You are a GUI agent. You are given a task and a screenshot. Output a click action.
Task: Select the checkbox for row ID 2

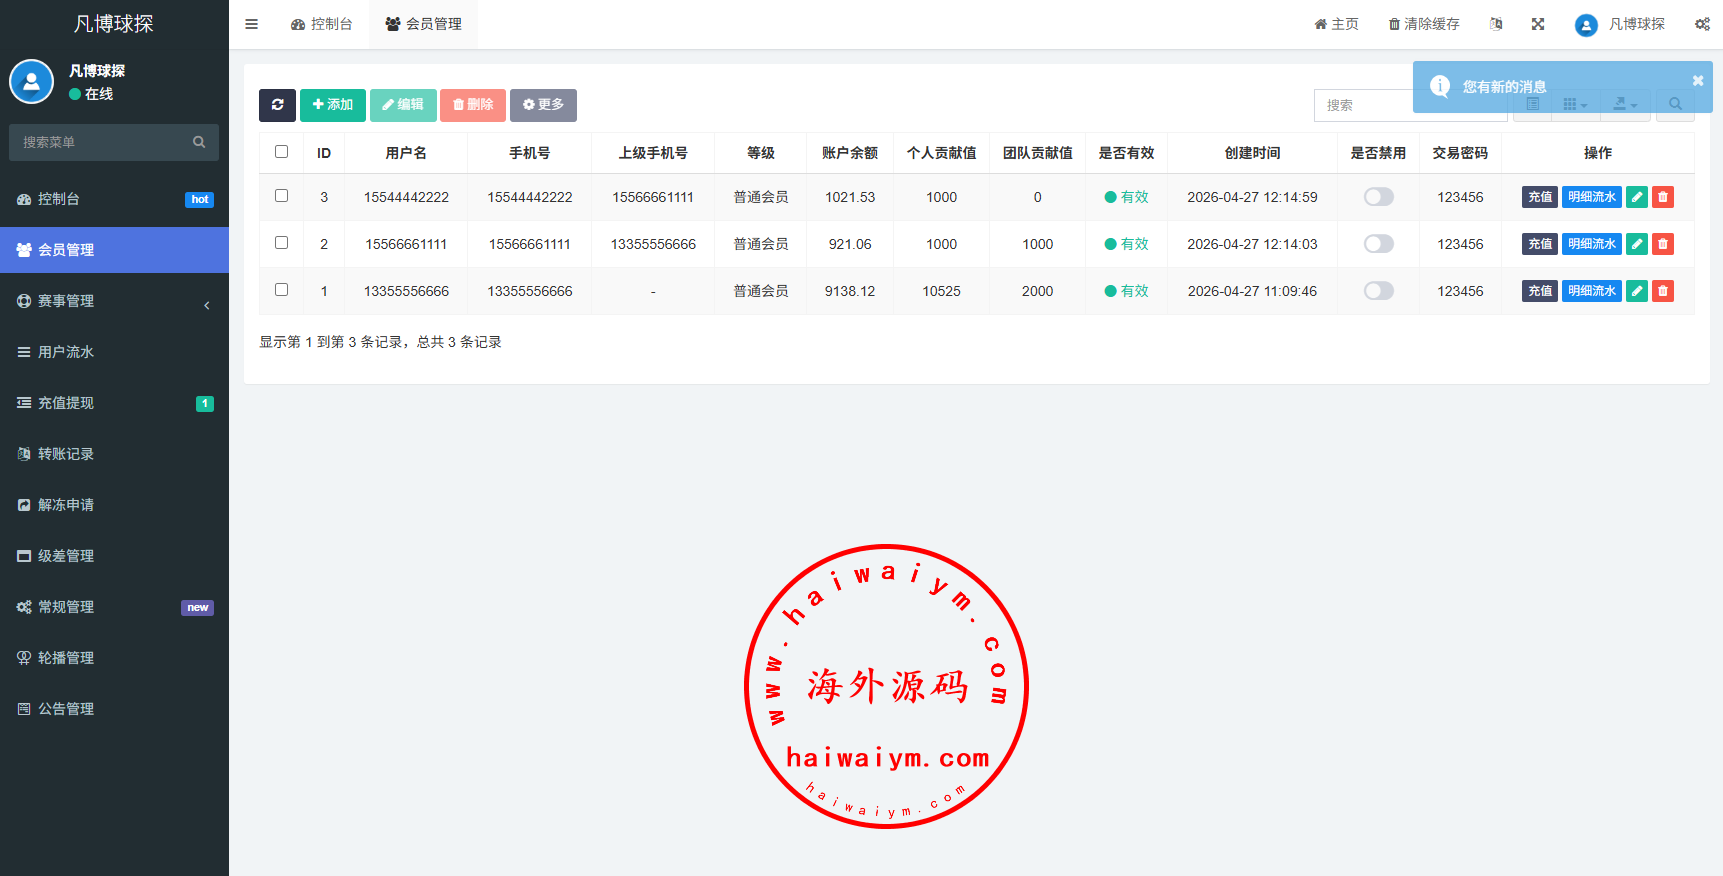pyautogui.click(x=282, y=243)
